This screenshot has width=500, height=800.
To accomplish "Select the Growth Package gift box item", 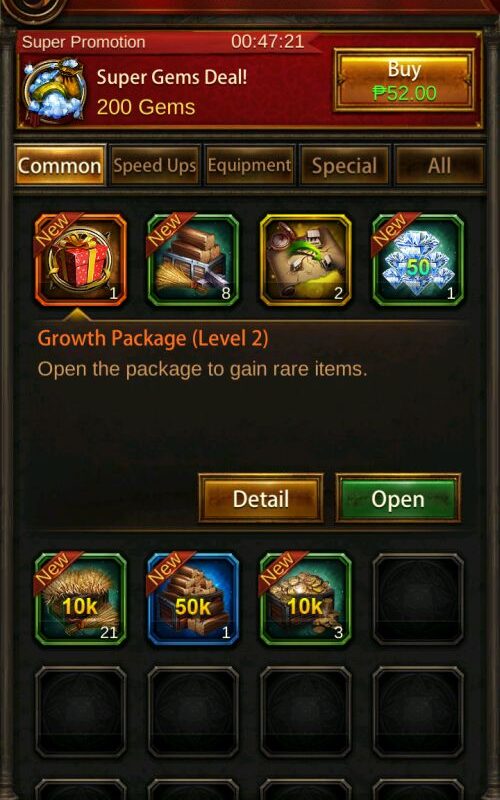I will click(81, 260).
